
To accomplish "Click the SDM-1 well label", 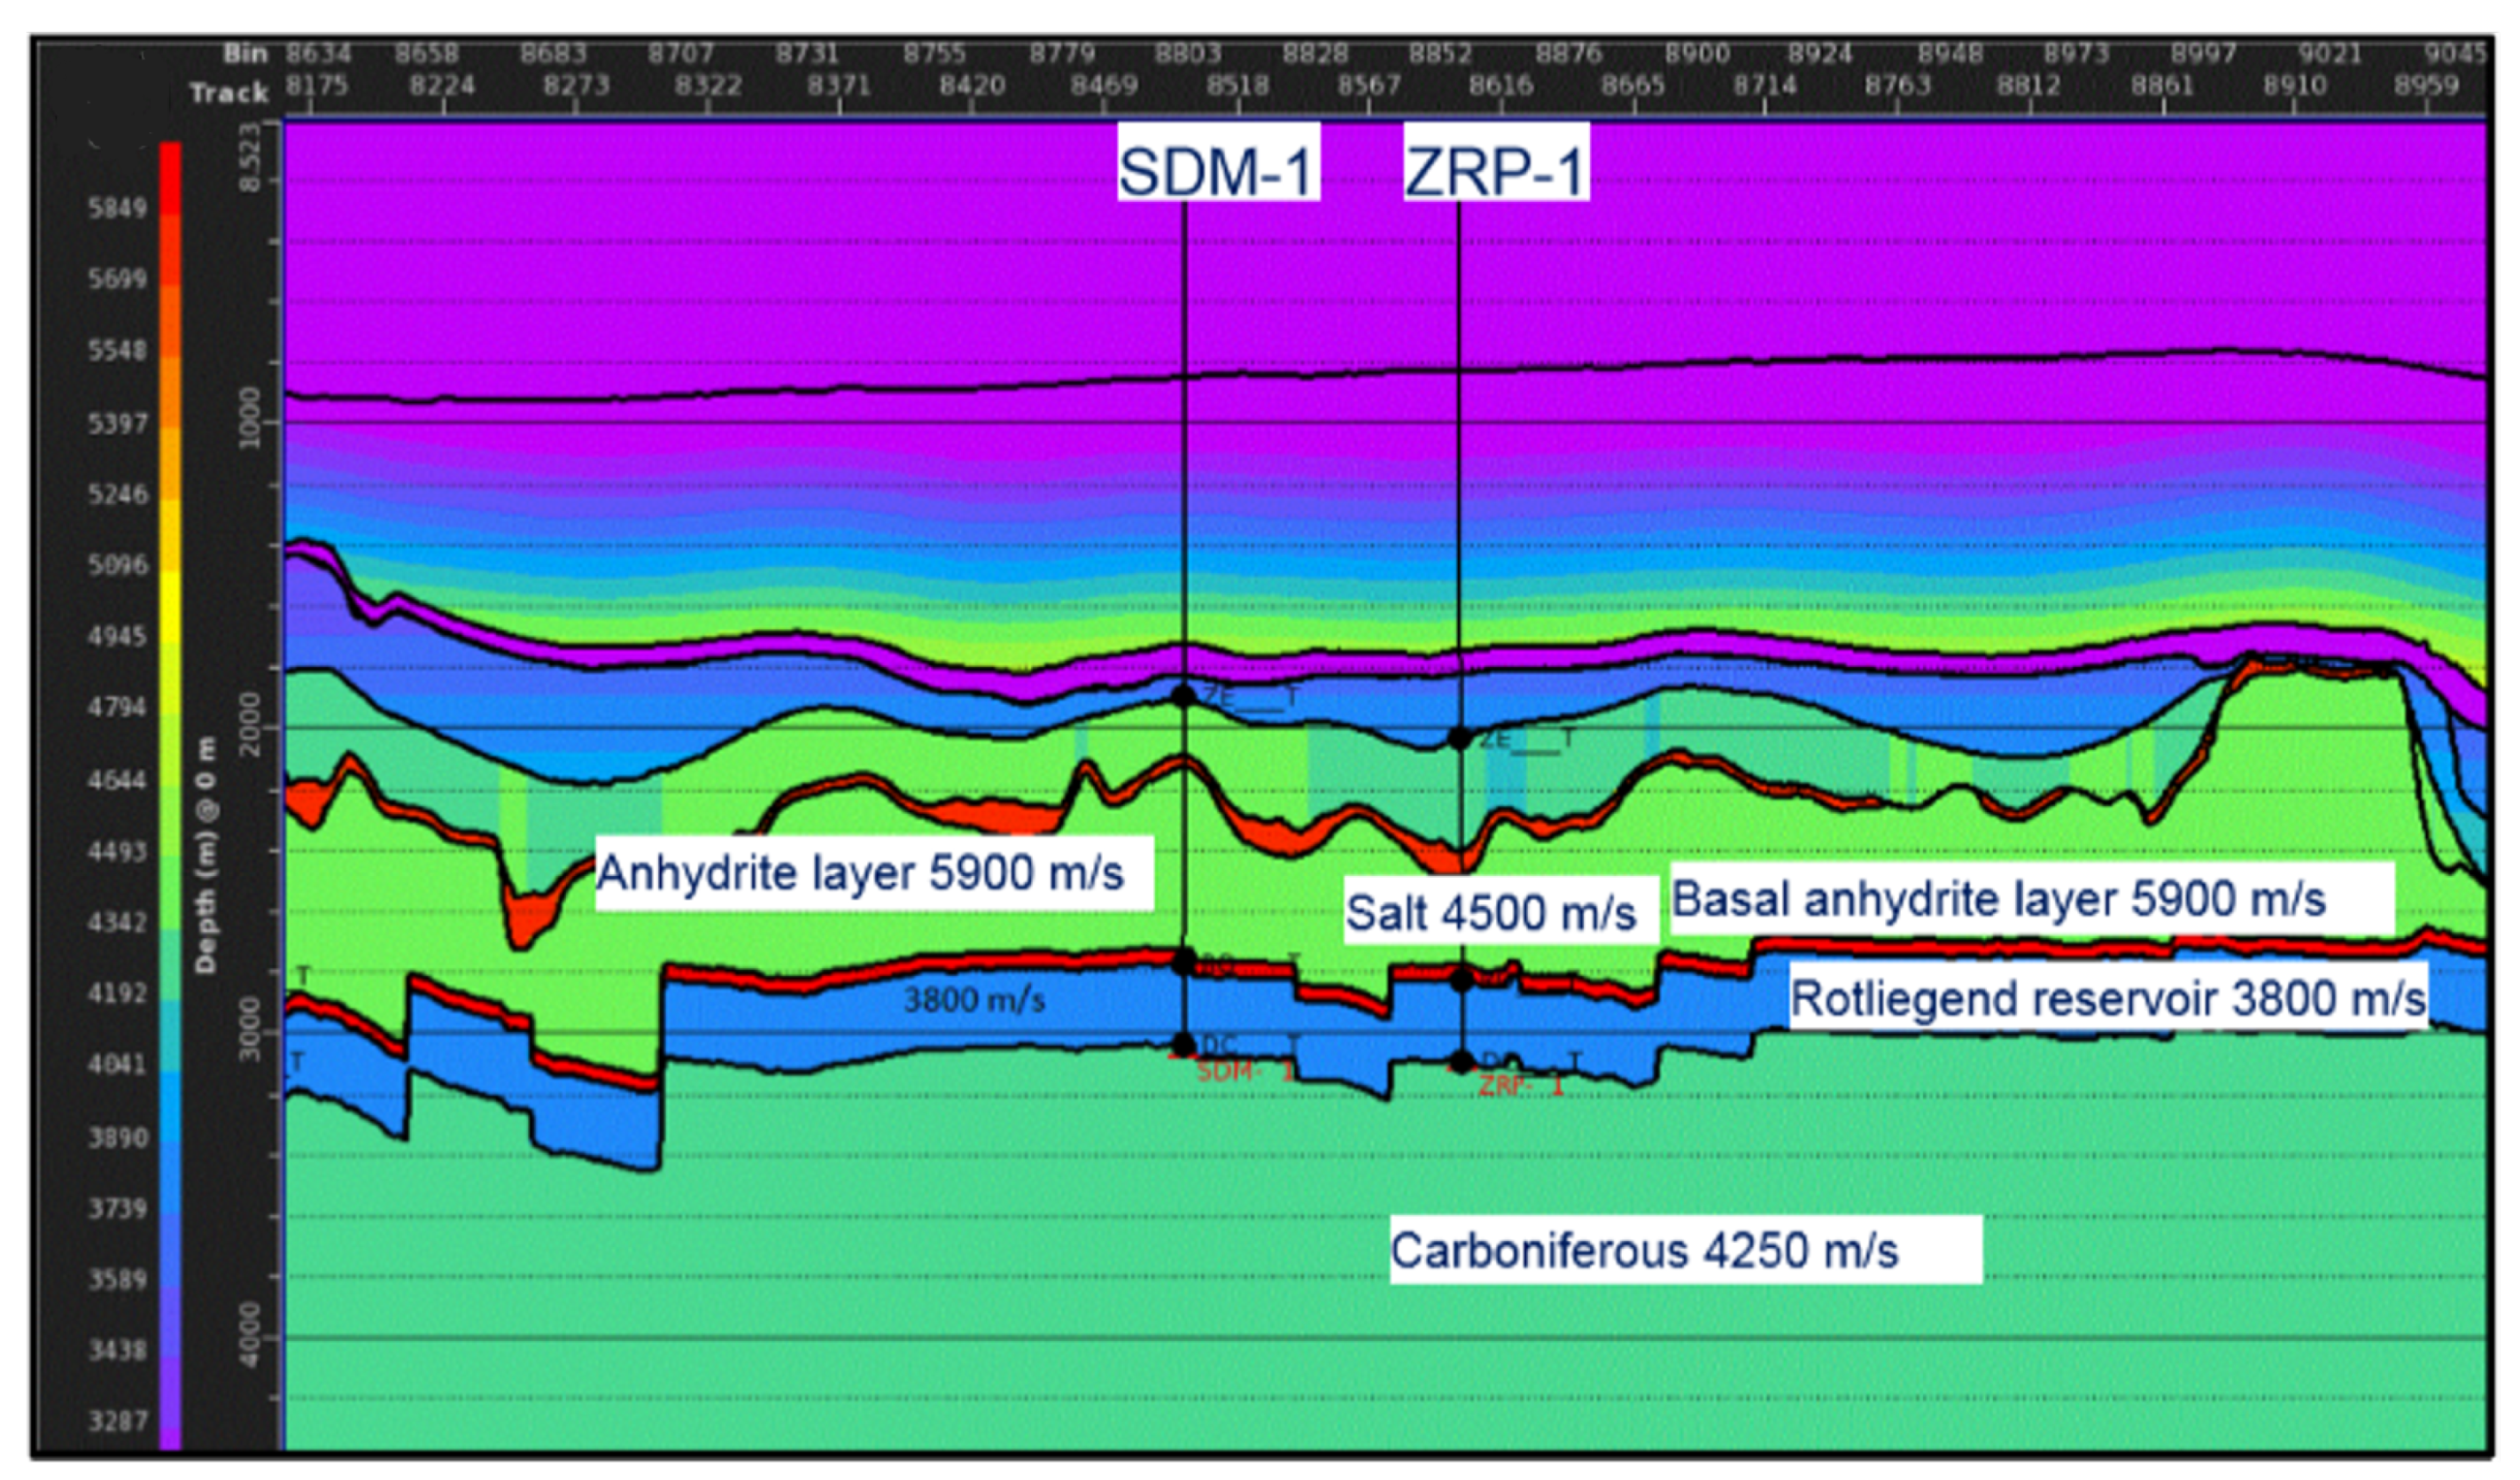I will [x=1216, y=170].
